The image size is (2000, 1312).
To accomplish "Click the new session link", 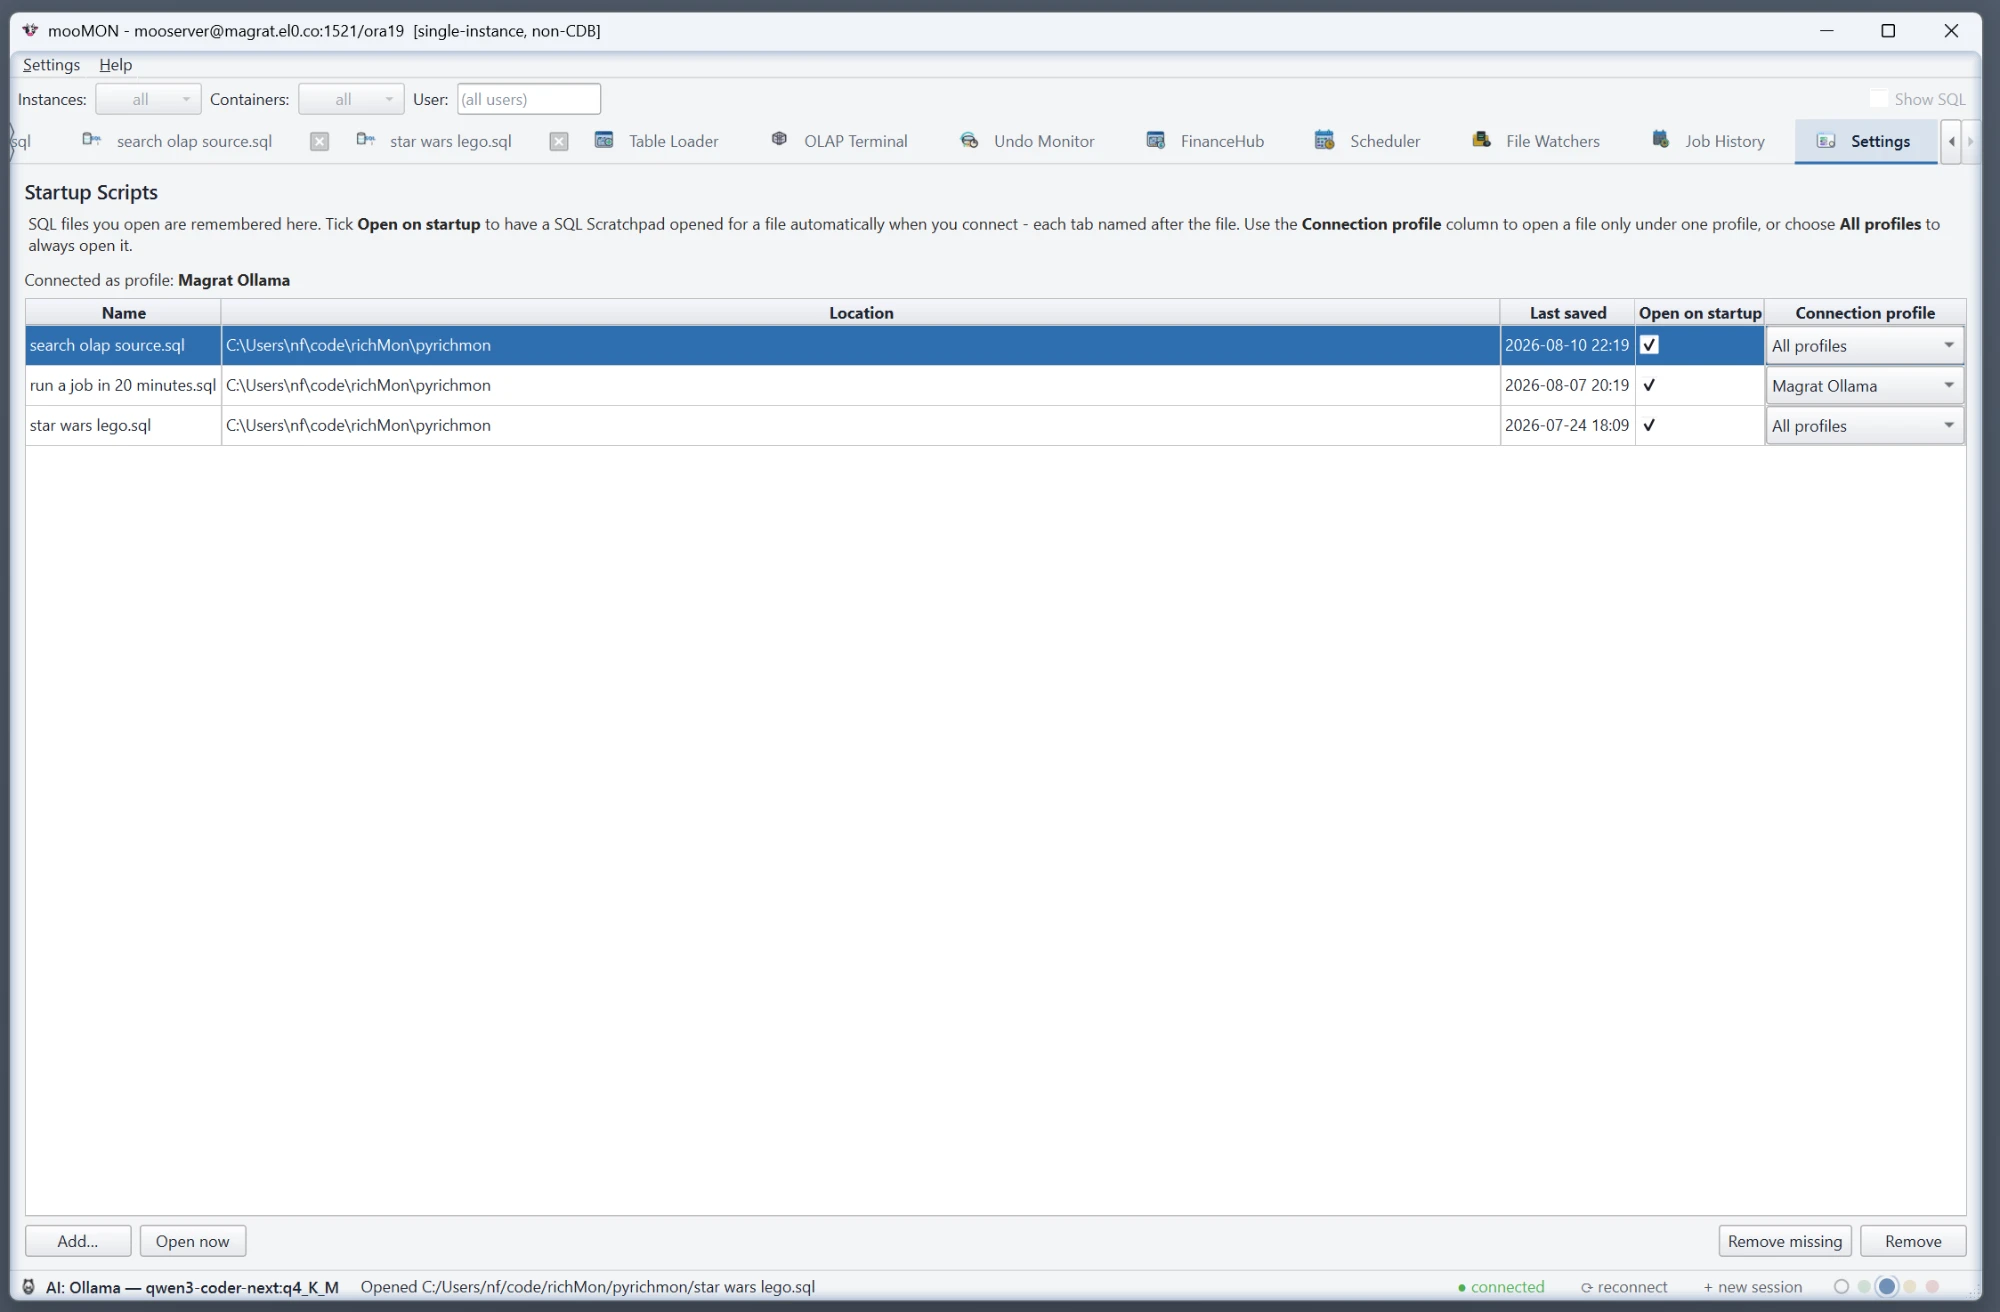I will tap(1753, 1287).
